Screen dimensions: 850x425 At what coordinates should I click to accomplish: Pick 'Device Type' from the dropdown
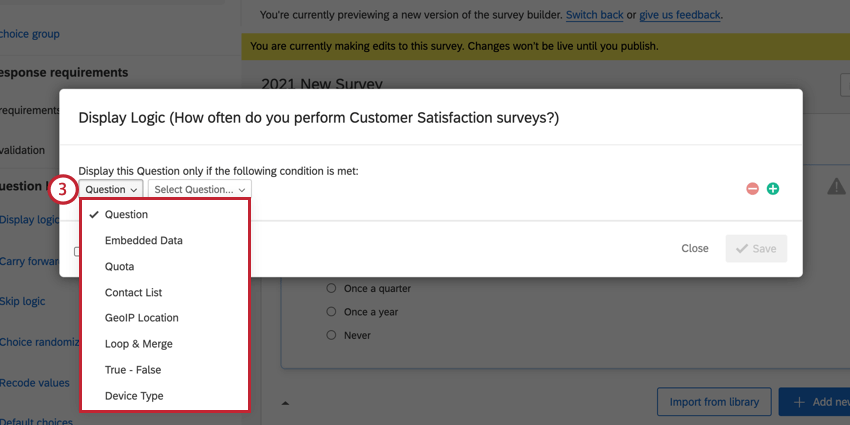coord(134,396)
